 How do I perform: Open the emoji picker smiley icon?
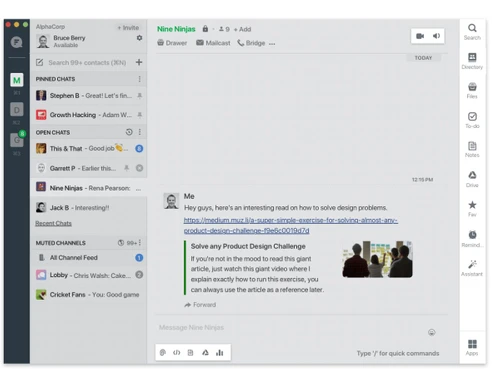(x=432, y=332)
